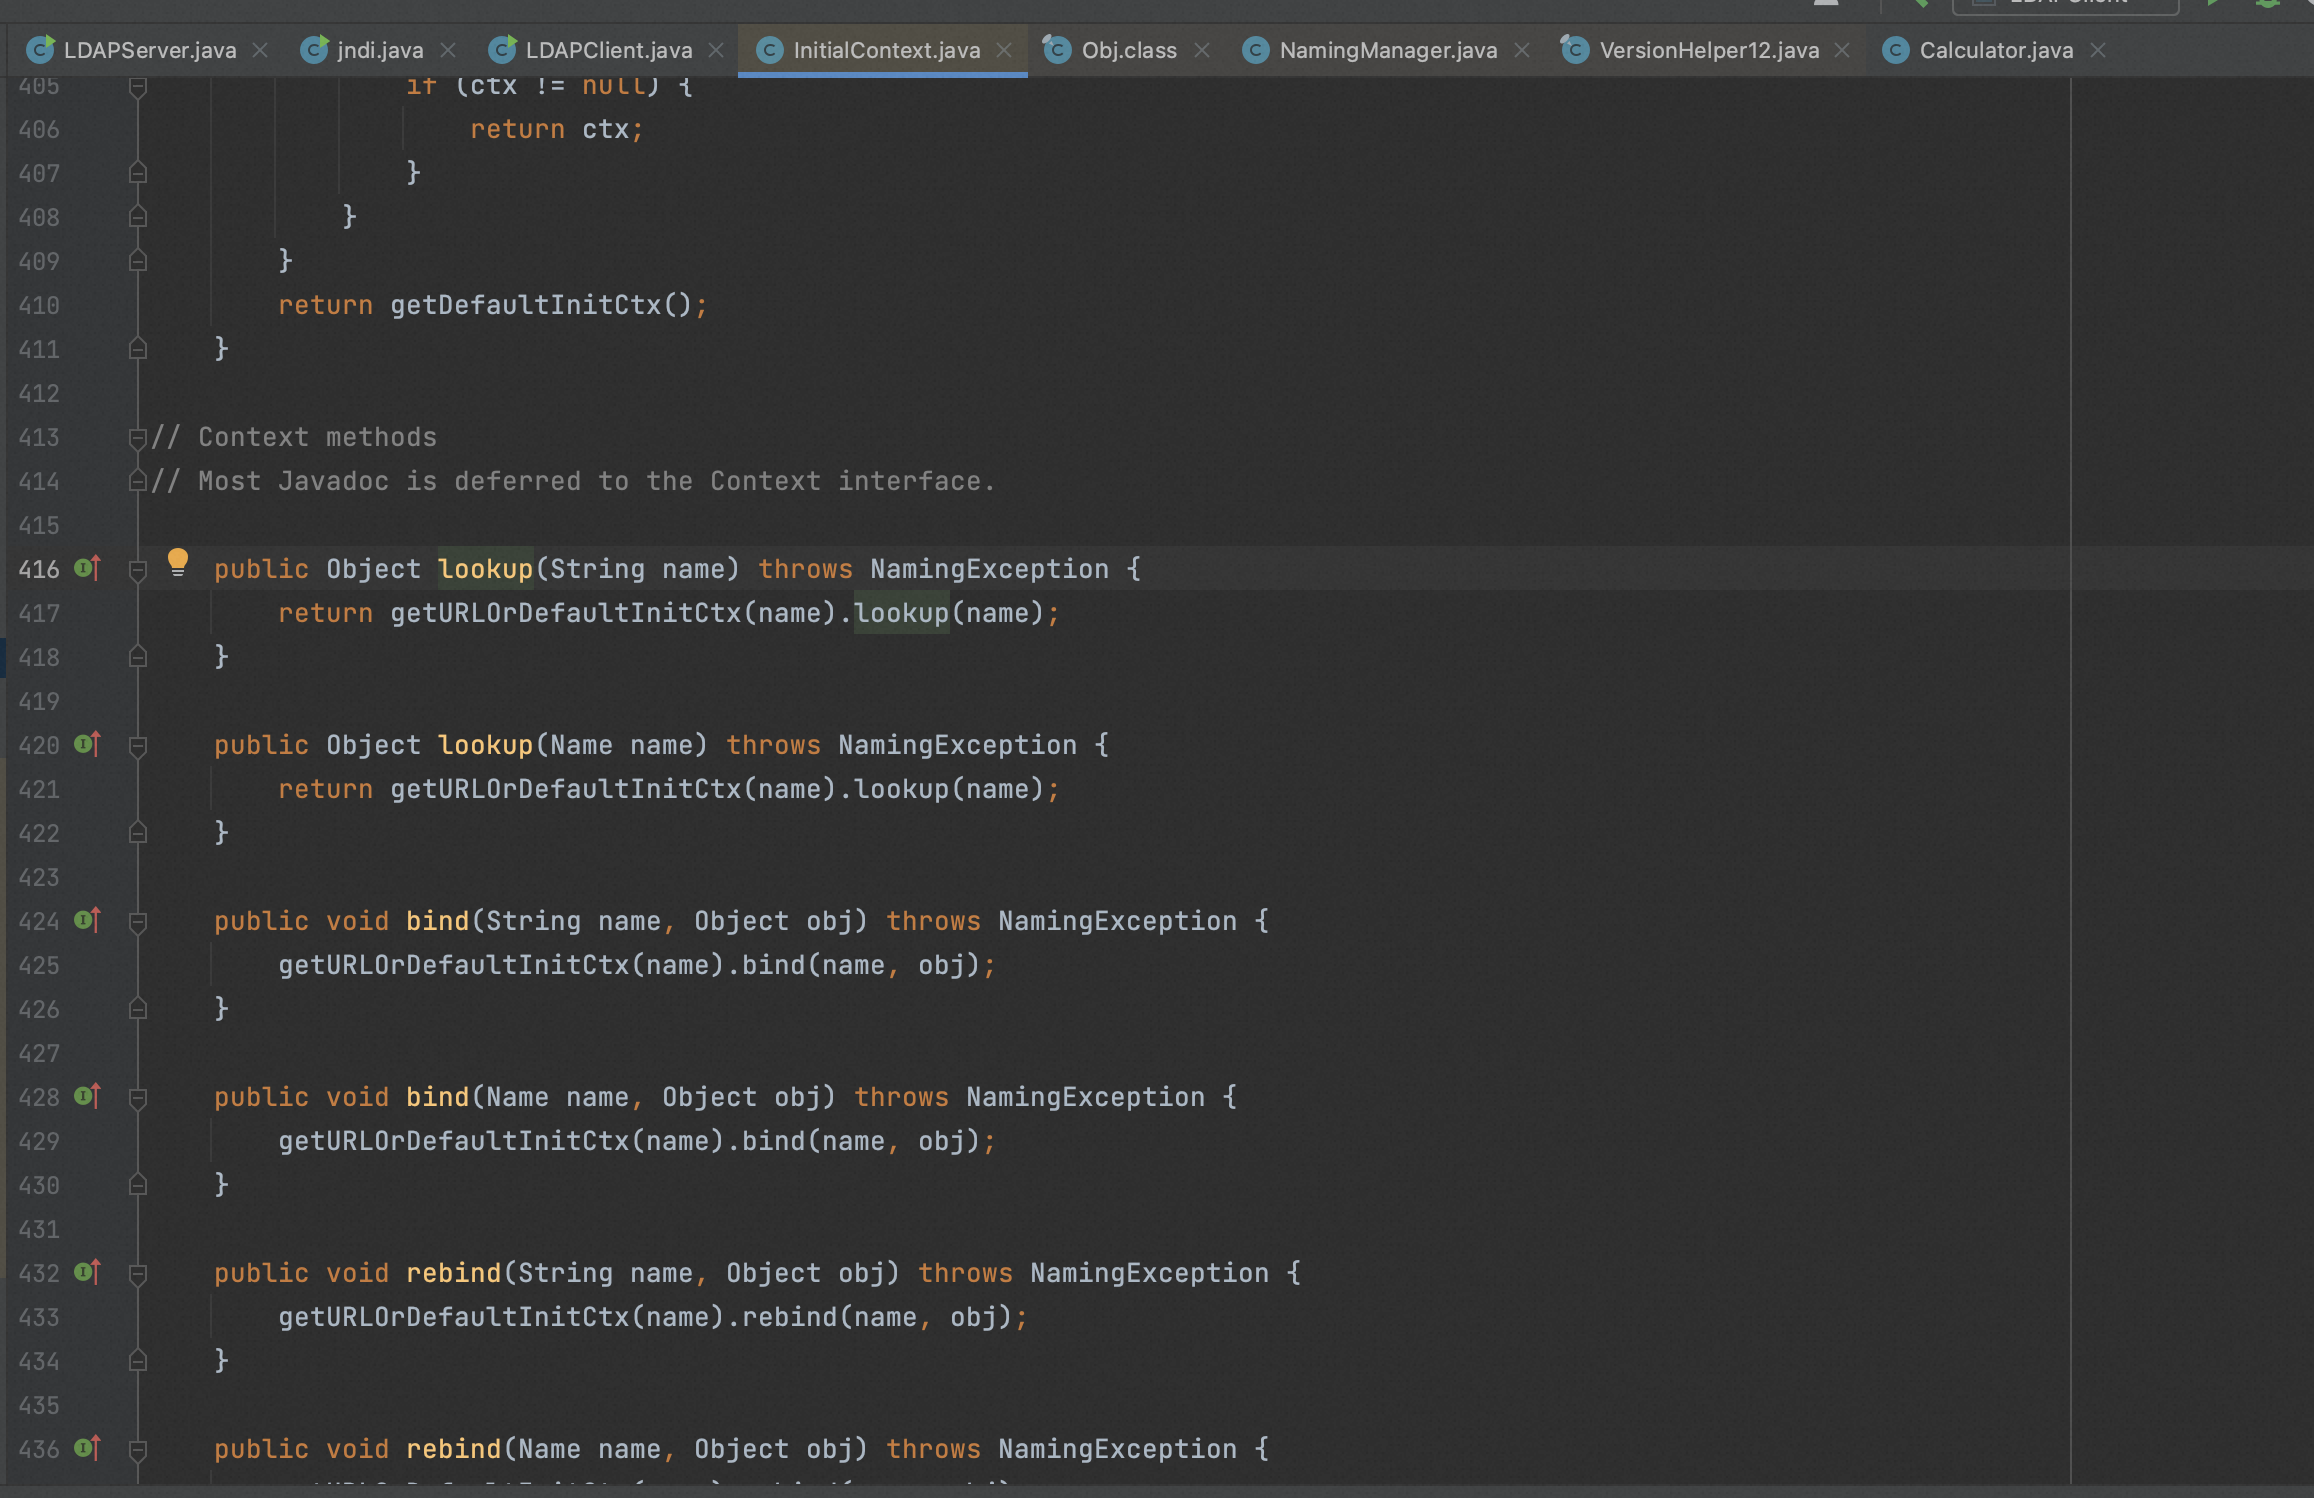The image size is (2314, 1498).
Task: Close the NamingManager.java tab
Action: [x=1522, y=50]
